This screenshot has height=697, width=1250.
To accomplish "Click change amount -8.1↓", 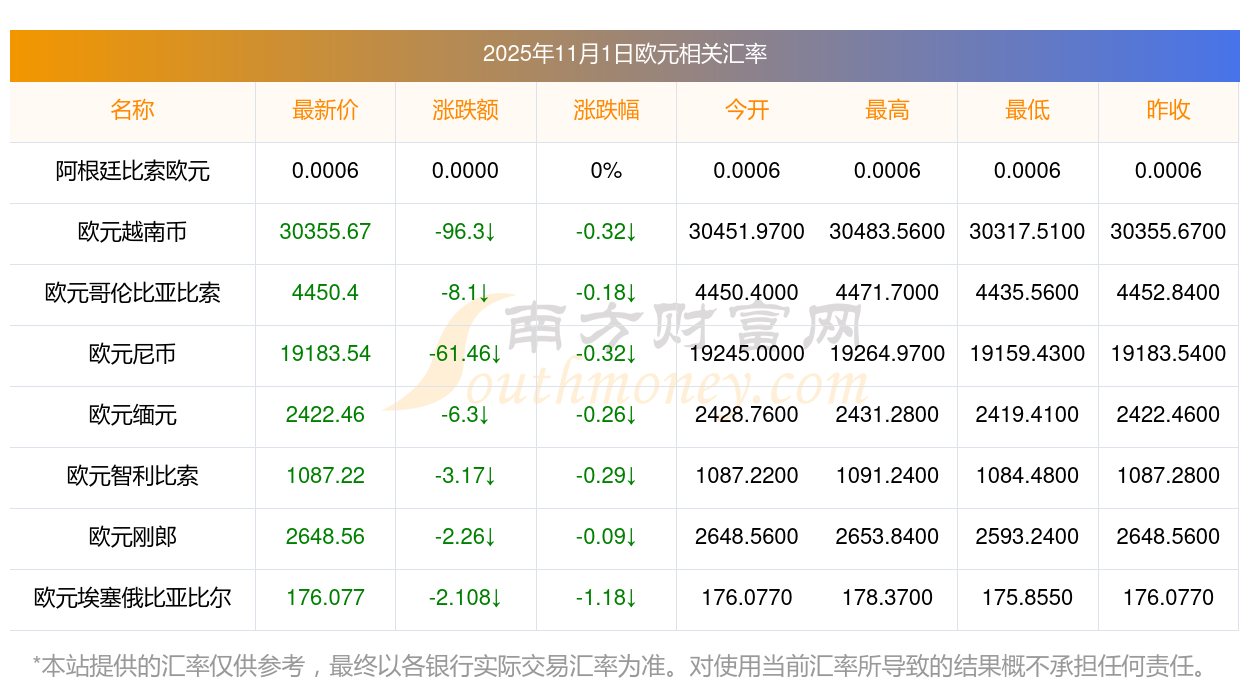I will (465, 293).
